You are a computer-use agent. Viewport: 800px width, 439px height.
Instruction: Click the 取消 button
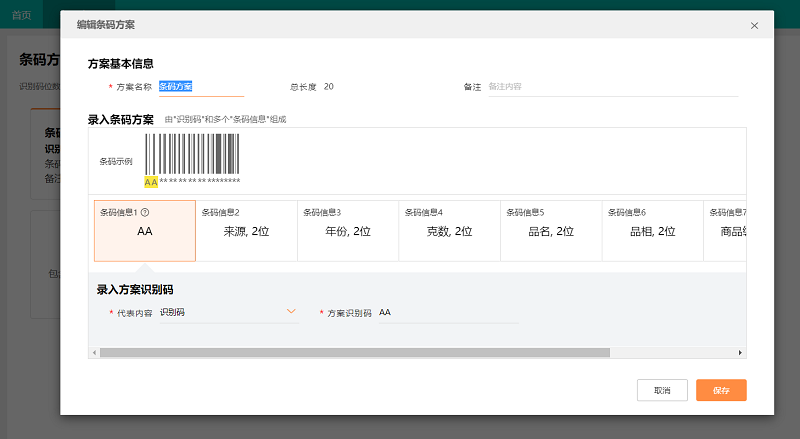pyautogui.click(x=662, y=390)
